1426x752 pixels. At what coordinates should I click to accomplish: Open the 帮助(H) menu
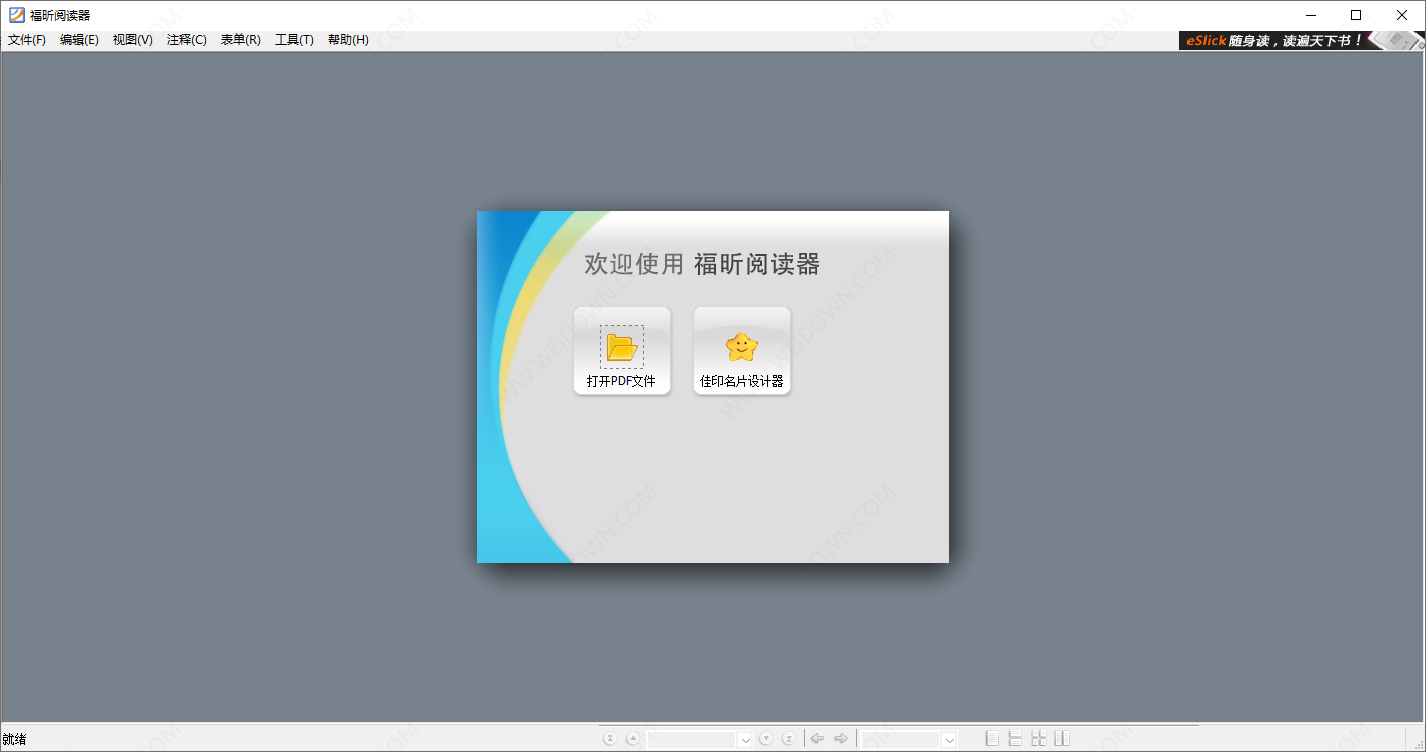point(348,40)
